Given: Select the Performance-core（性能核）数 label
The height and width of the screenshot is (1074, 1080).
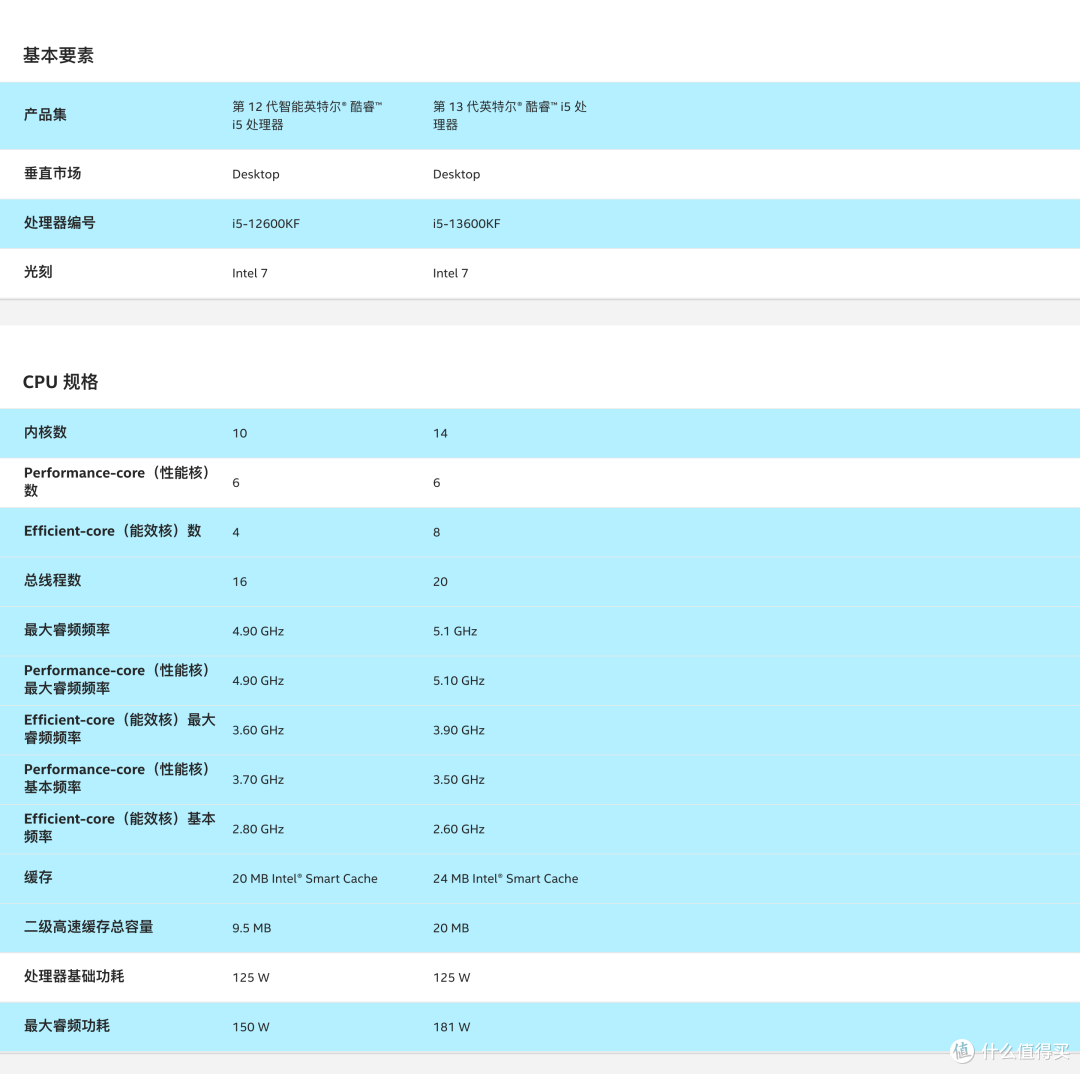Looking at the screenshot, I should click(116, 482).
